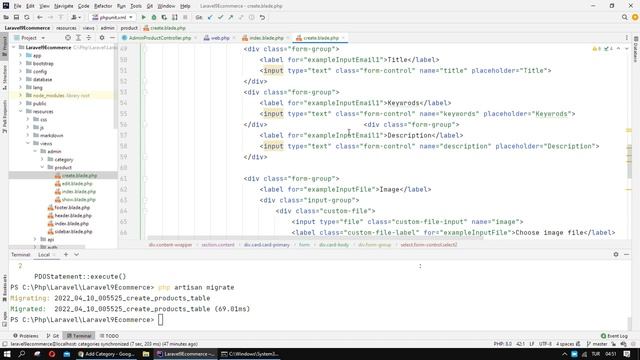Click the Search Everywhere magnifier icon
Viewport: 640px width, 360px height.
pos(624,18)
